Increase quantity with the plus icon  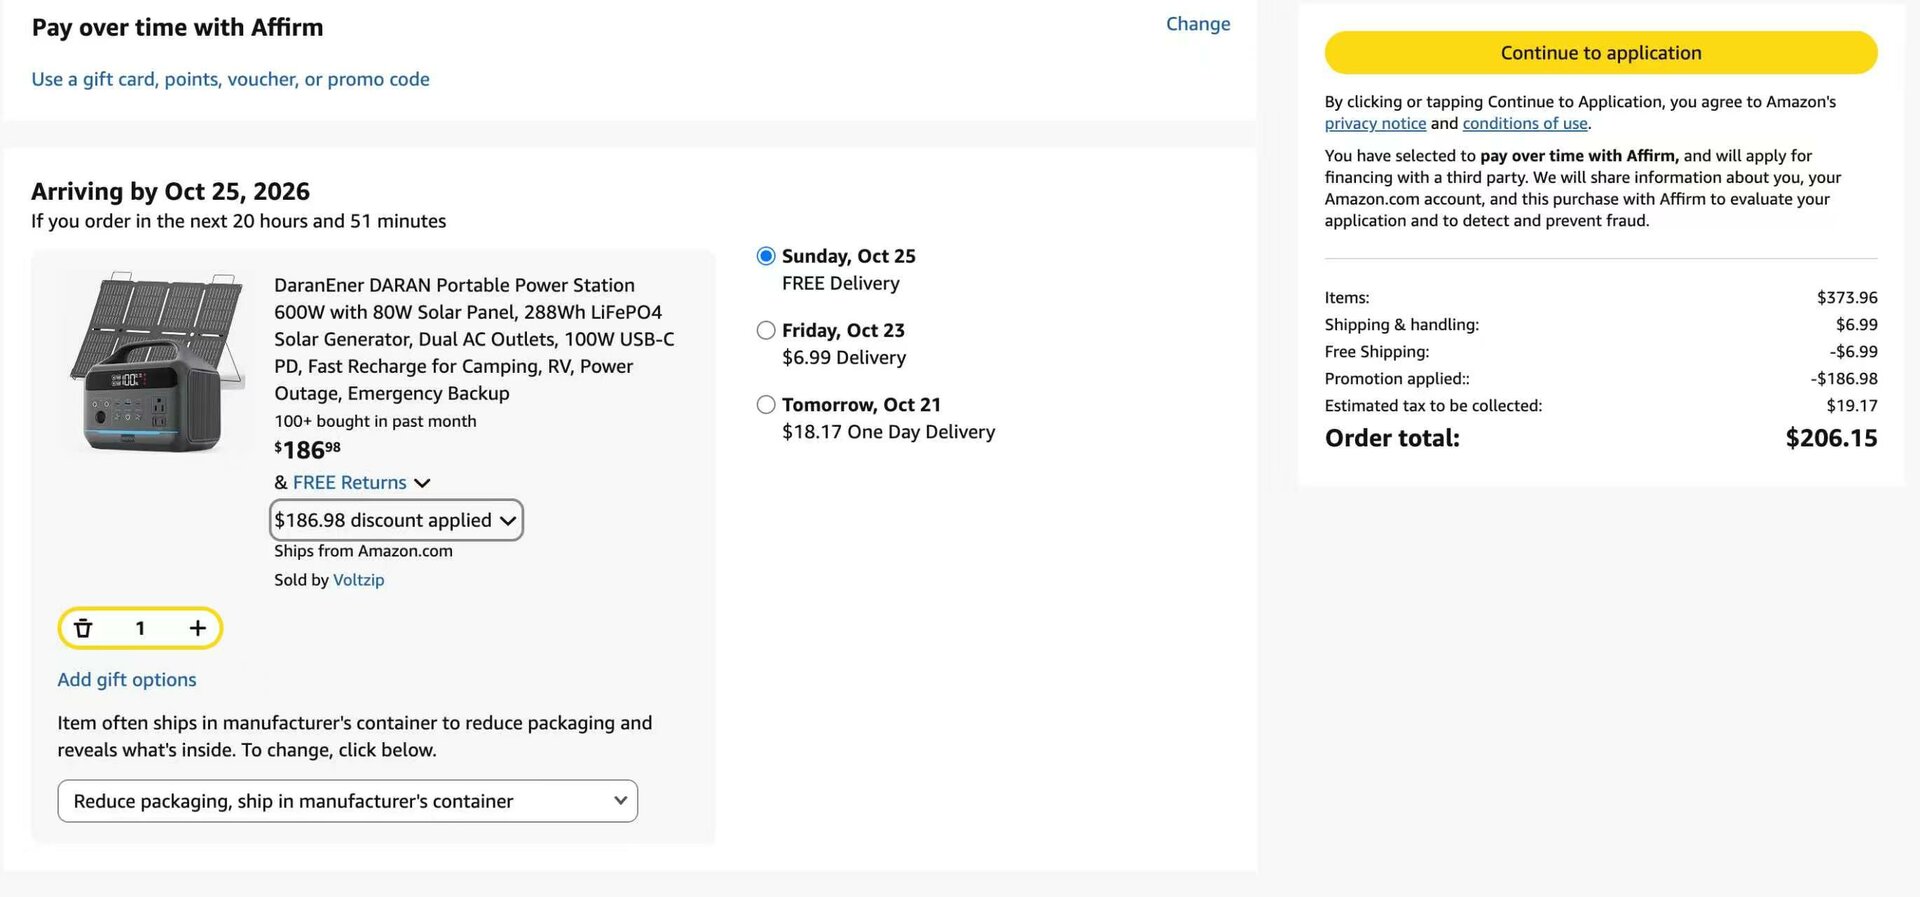click(x=197, y=628)
